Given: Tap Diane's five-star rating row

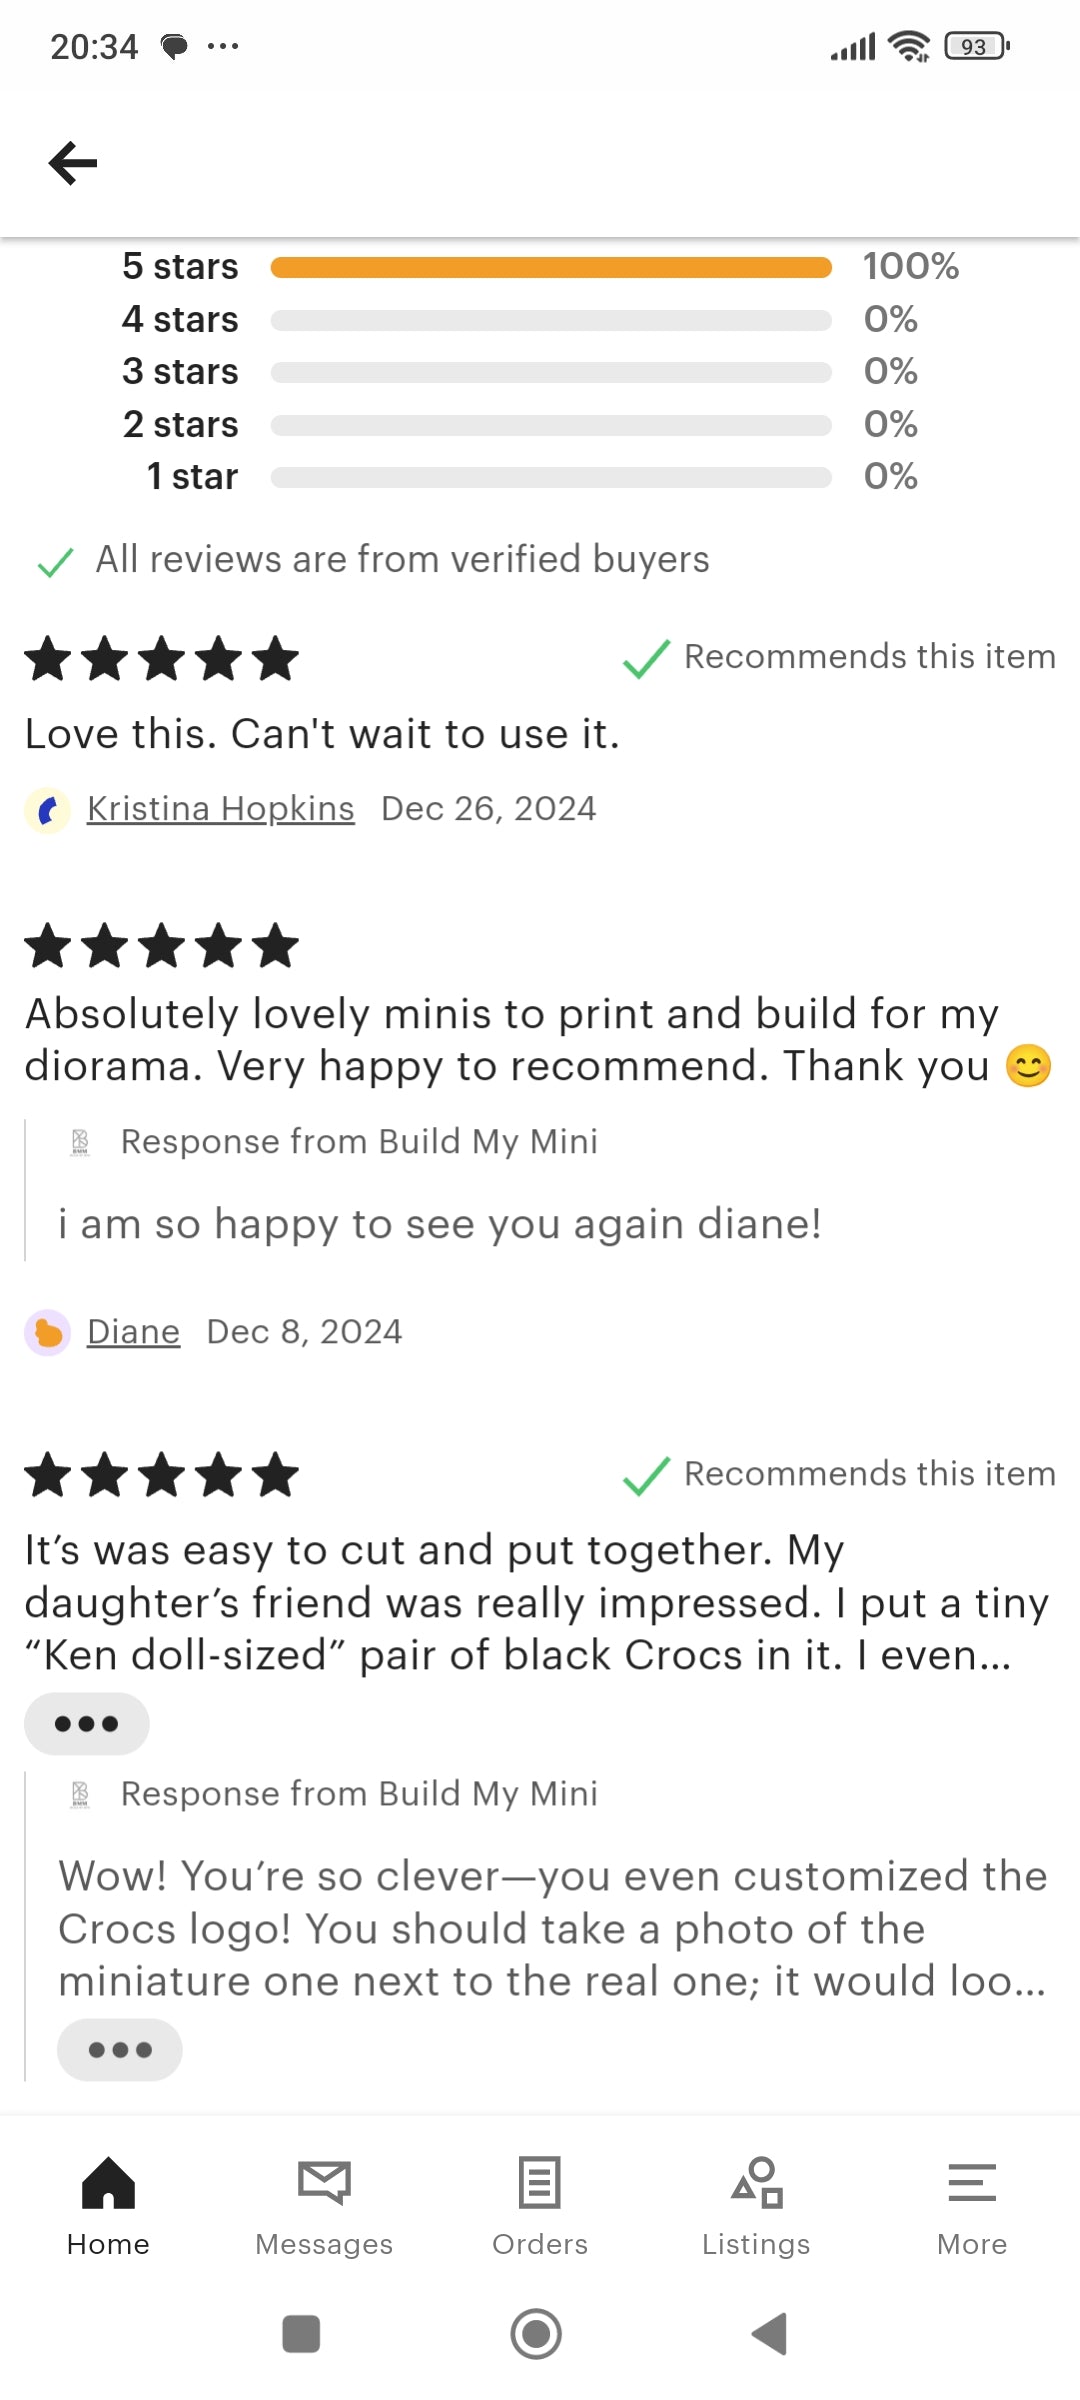Looking at the screenshot, I should tap(161, 947).
